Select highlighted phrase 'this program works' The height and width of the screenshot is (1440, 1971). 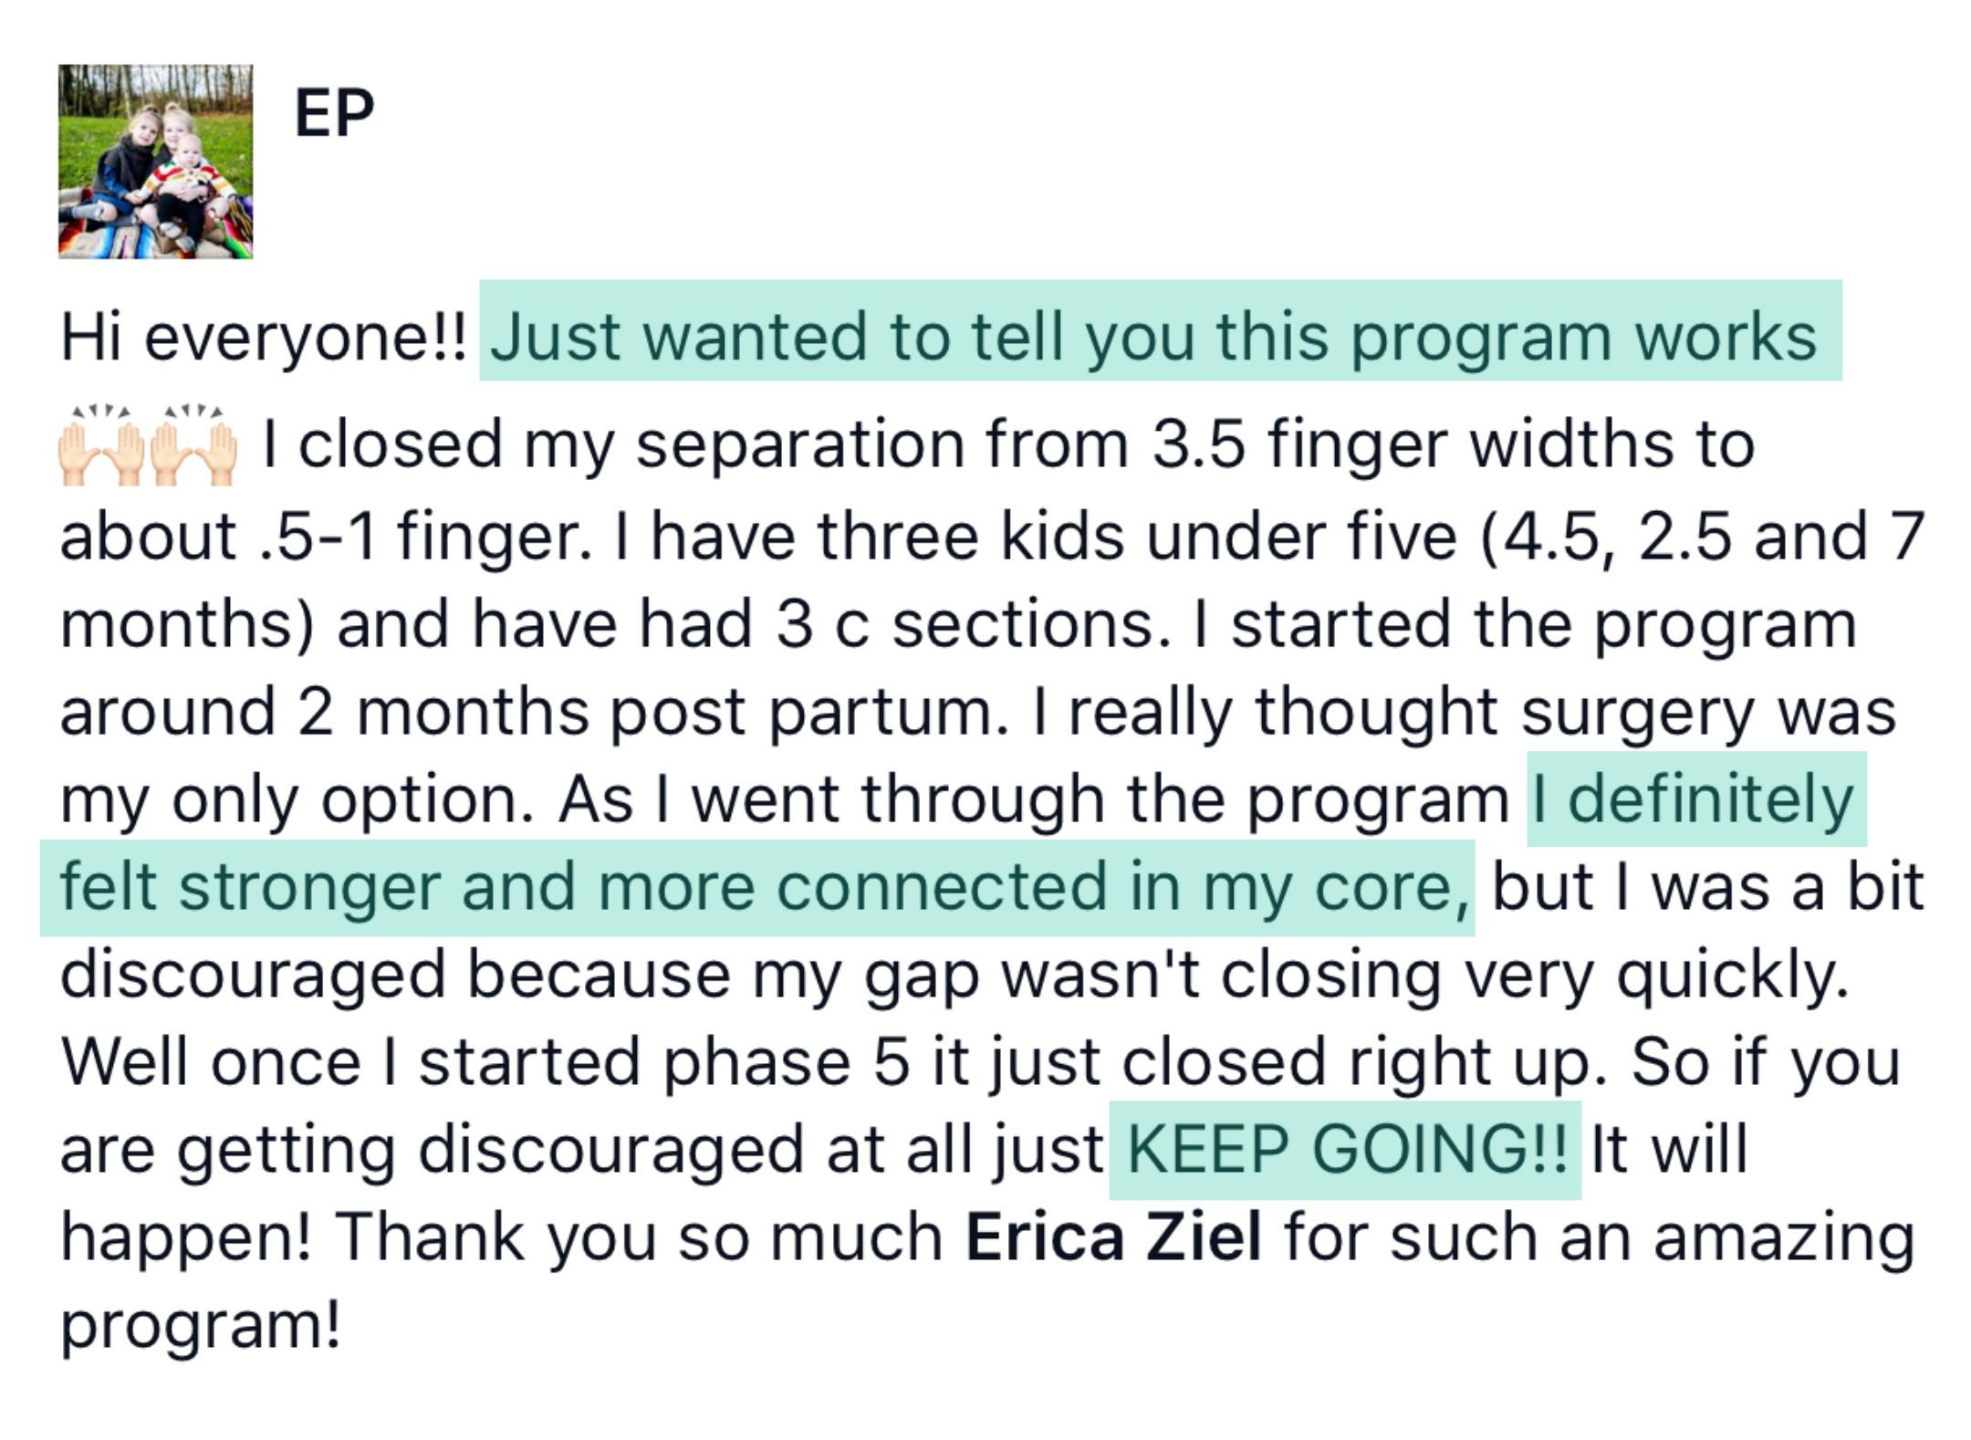coord(1516,337)
